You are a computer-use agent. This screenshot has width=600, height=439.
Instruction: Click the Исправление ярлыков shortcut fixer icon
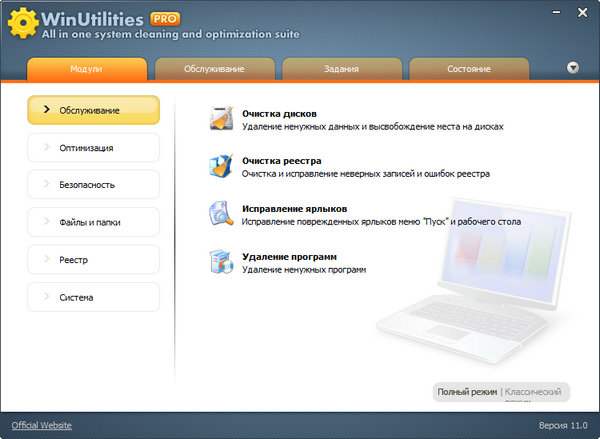(x=221, y=214)
